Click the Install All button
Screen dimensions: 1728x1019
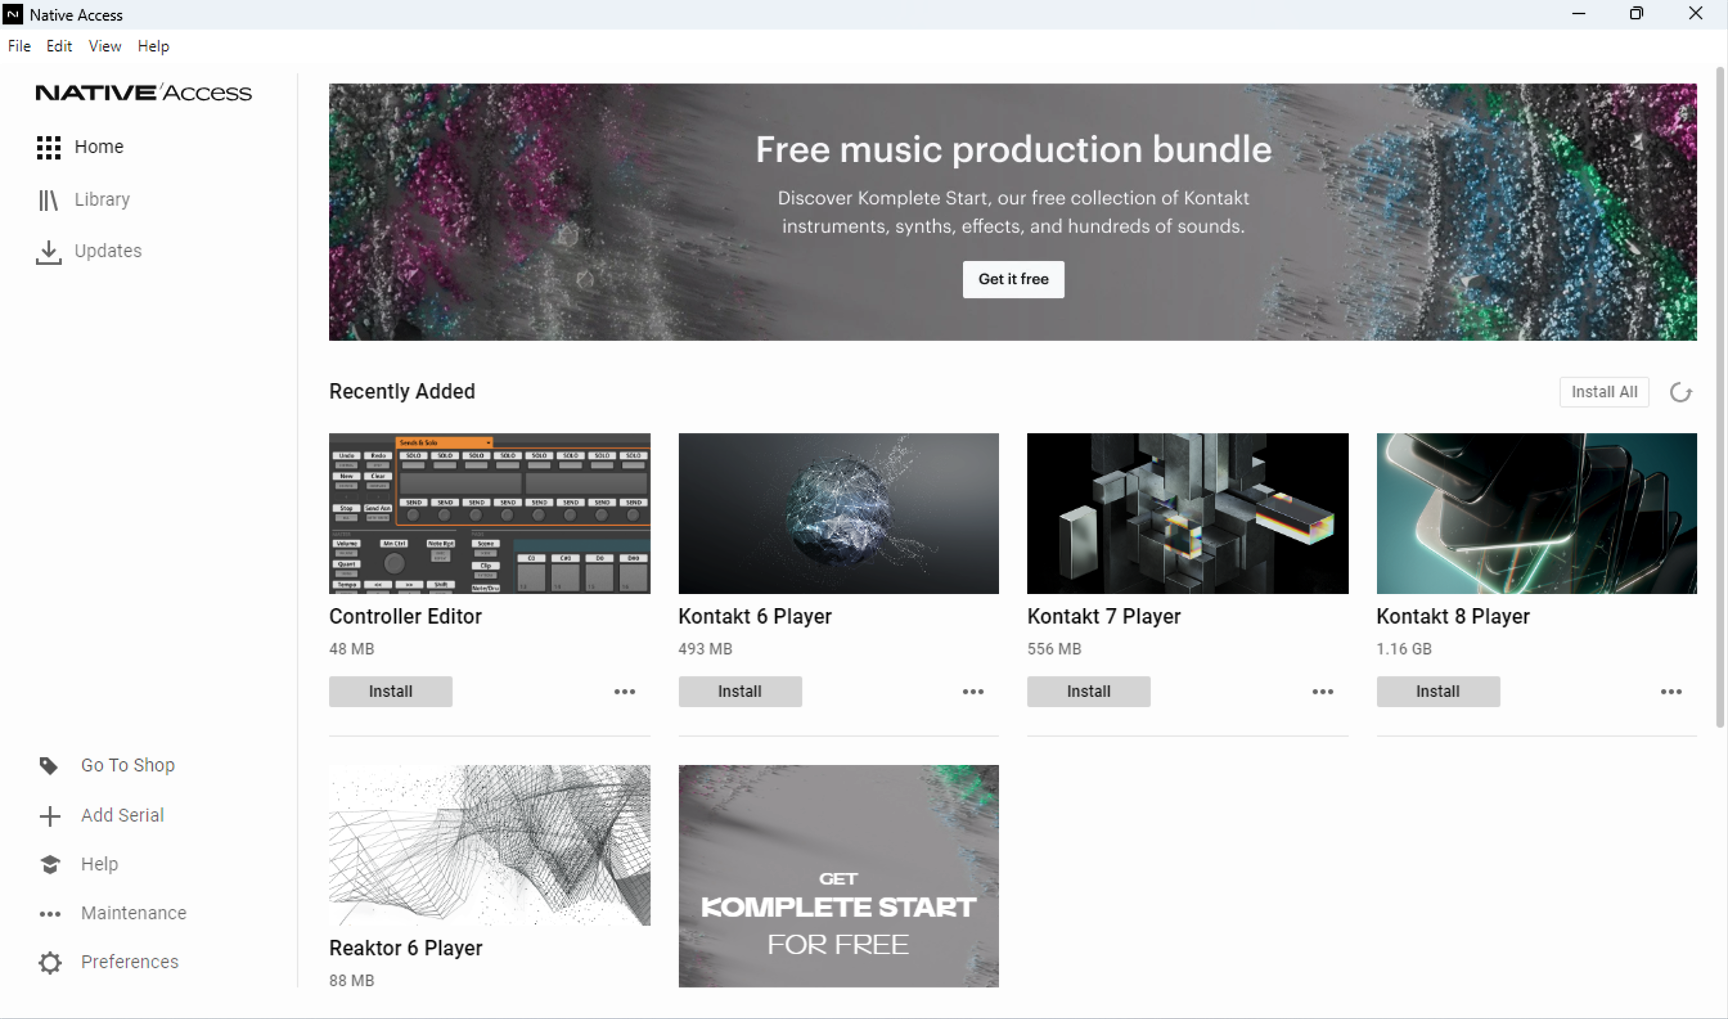click(1604, 392)
